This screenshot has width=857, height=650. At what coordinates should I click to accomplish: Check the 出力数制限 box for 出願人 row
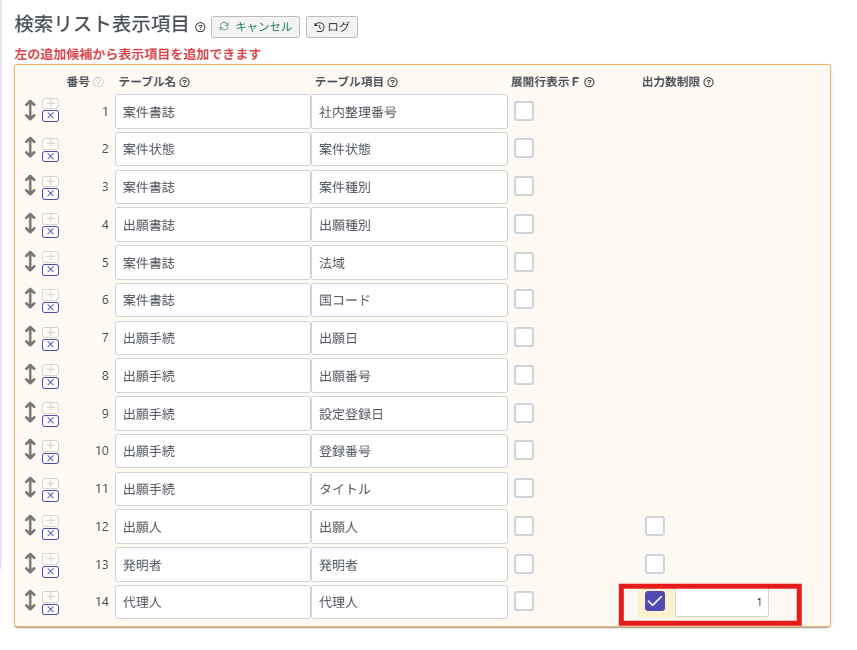coord(655,526)
